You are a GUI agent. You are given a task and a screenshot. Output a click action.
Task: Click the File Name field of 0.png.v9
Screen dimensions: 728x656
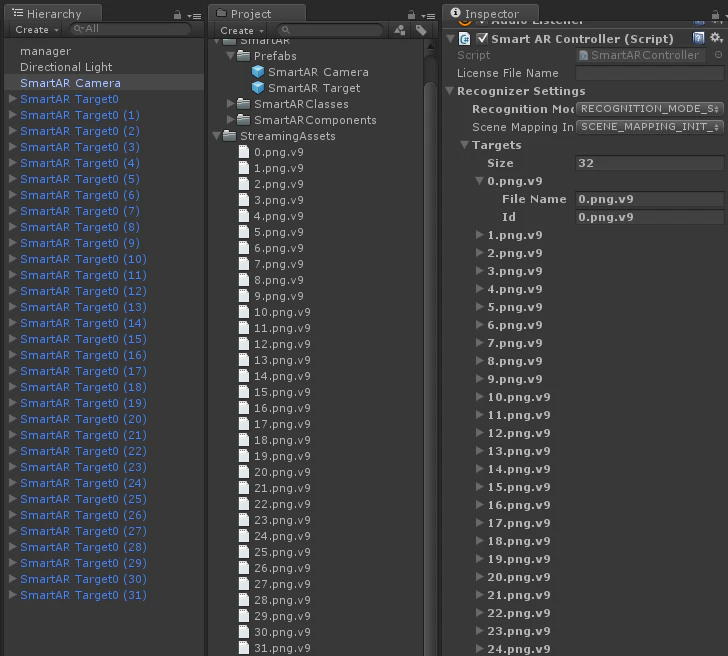[x=650, y=199]
